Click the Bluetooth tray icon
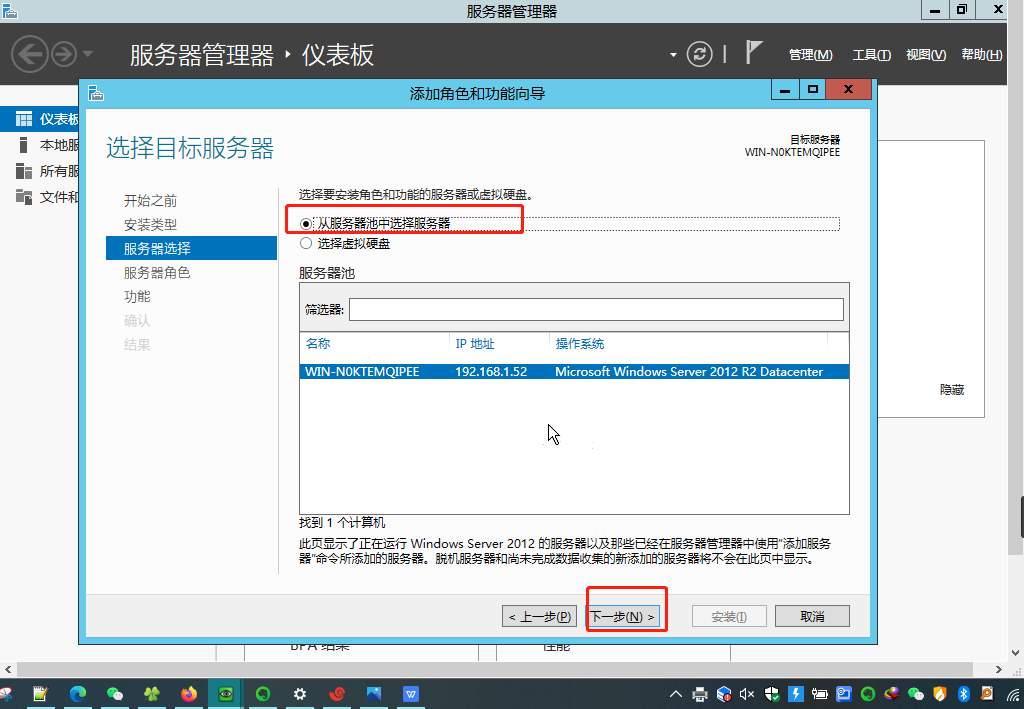 [x=964, y=694]
